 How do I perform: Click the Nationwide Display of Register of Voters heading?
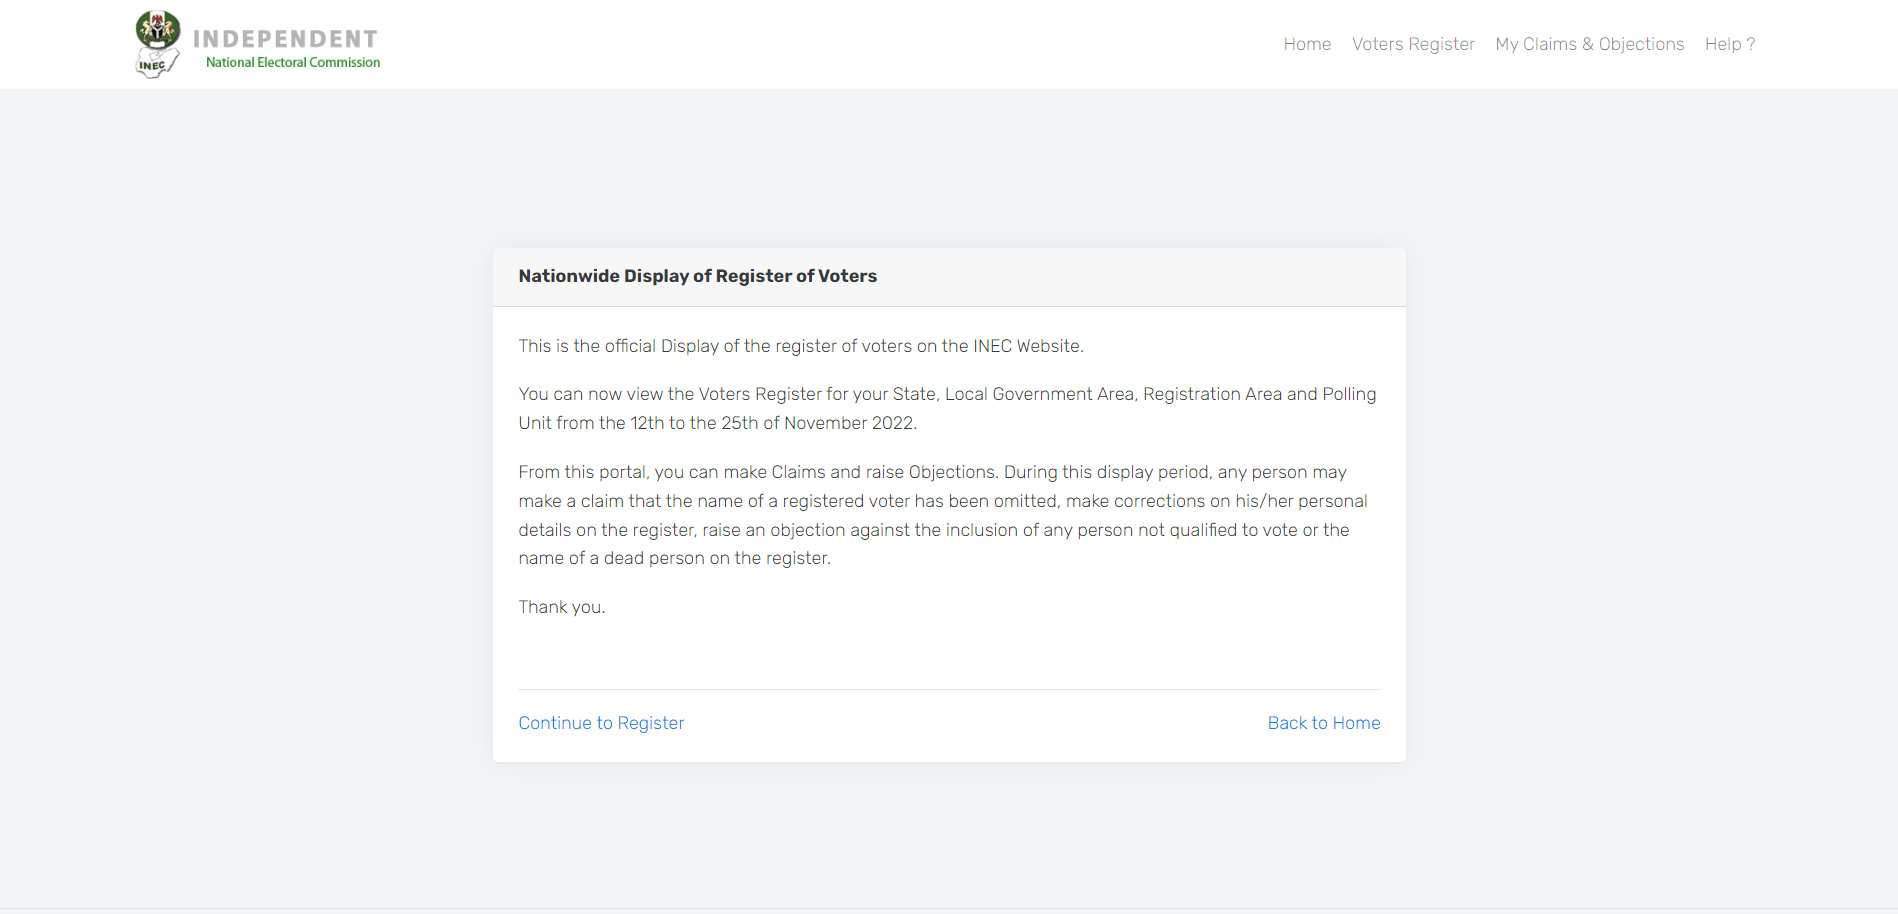(x=697, y=276)
